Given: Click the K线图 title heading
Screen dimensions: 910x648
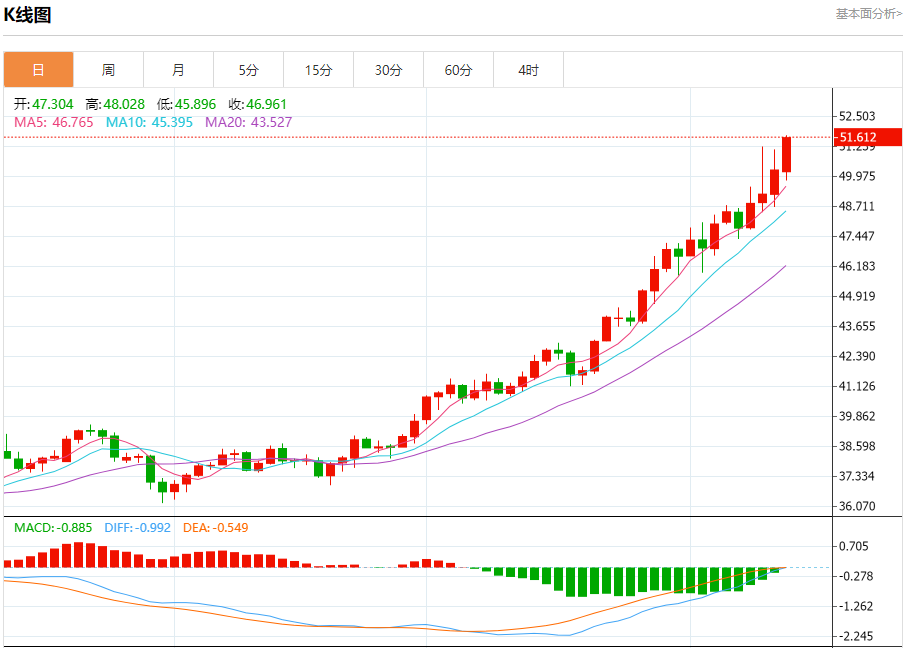Looking at the screenshot, I should 28,15.
